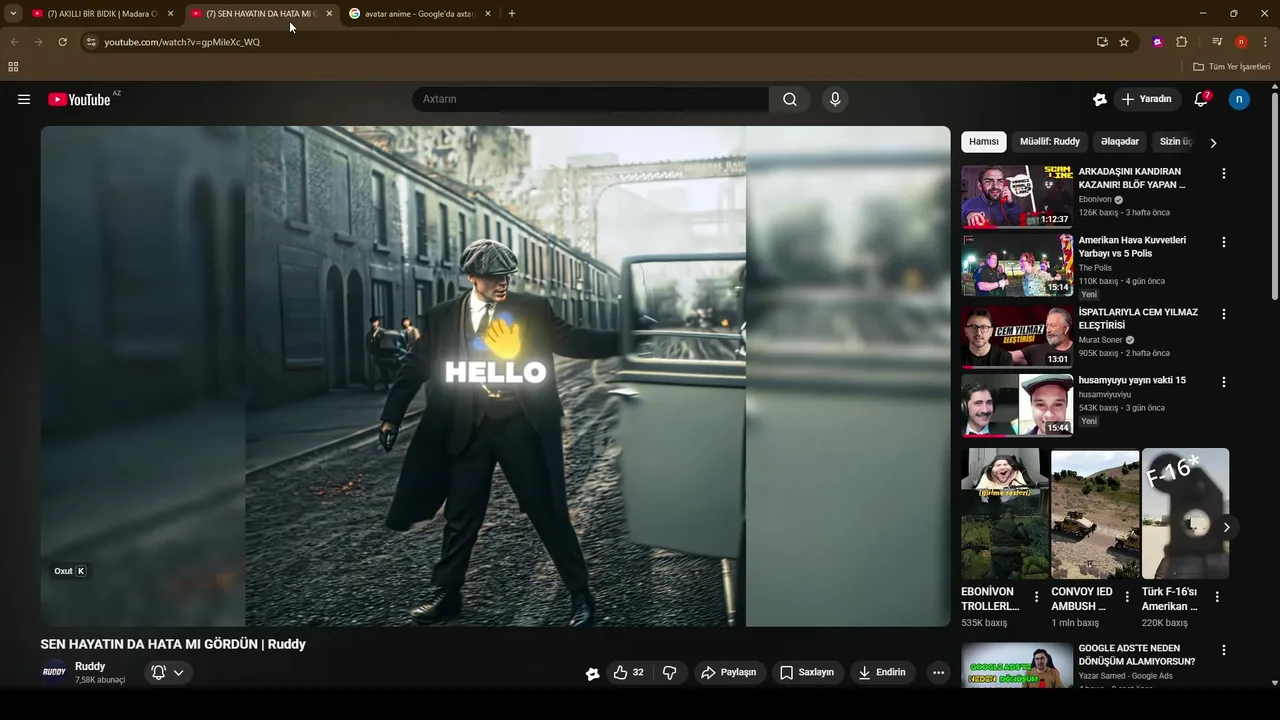Open the YouTube guide hamburger menu
Image resolution: width=1280 pixels, height=720 pixels.
(x=24, y=99)
